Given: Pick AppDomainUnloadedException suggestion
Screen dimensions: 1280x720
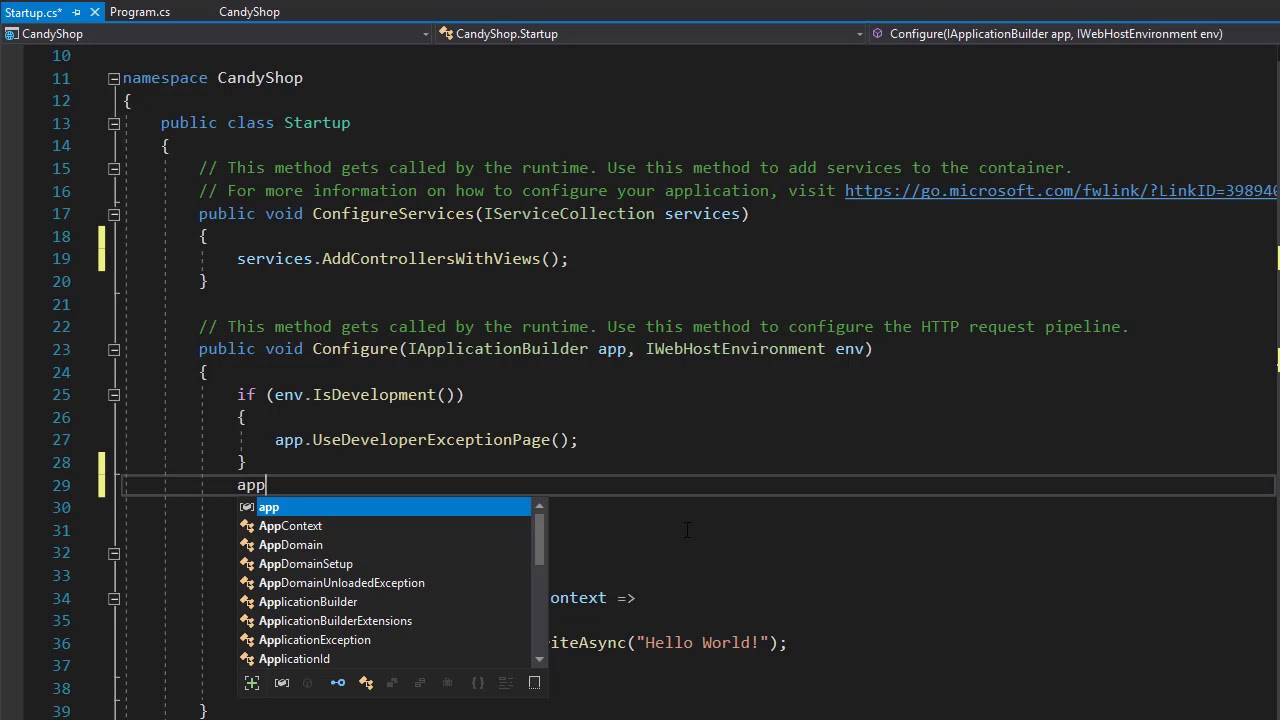Looking at the screenshot, I should point(385,583).
